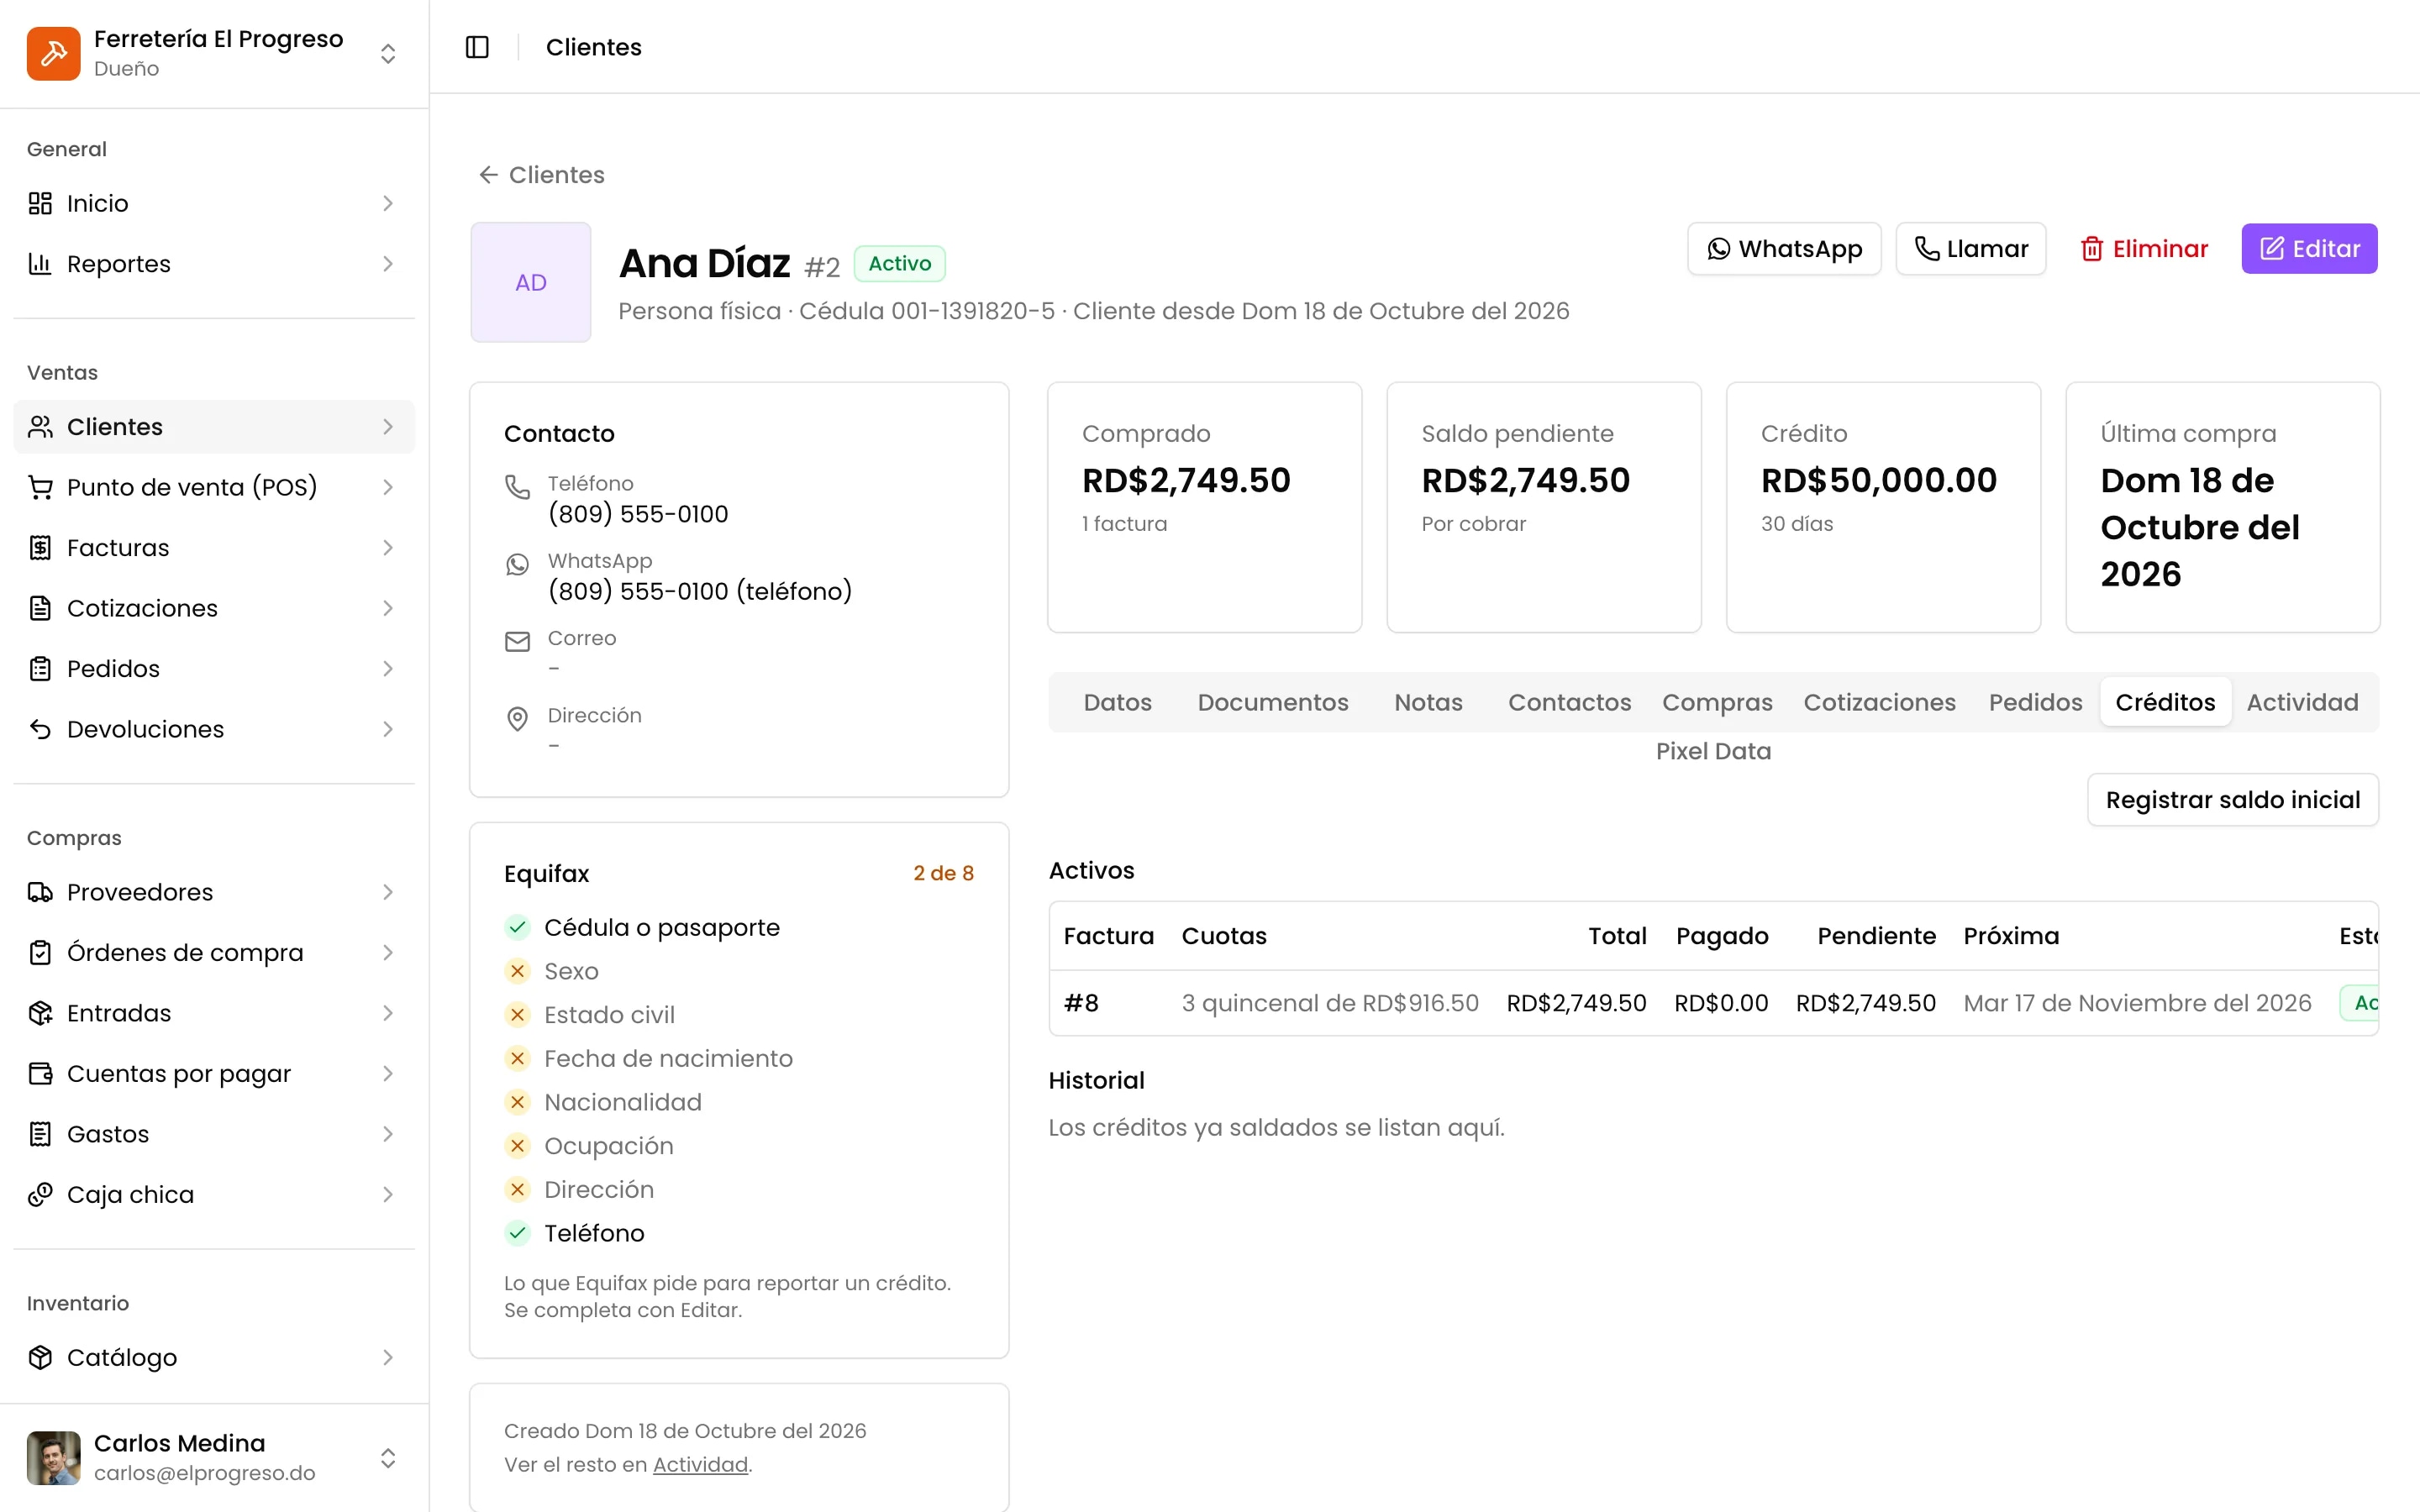Switch to the Actividad tab
The width and height of the screenshot is (2420, 1512).
point(2302,702)
